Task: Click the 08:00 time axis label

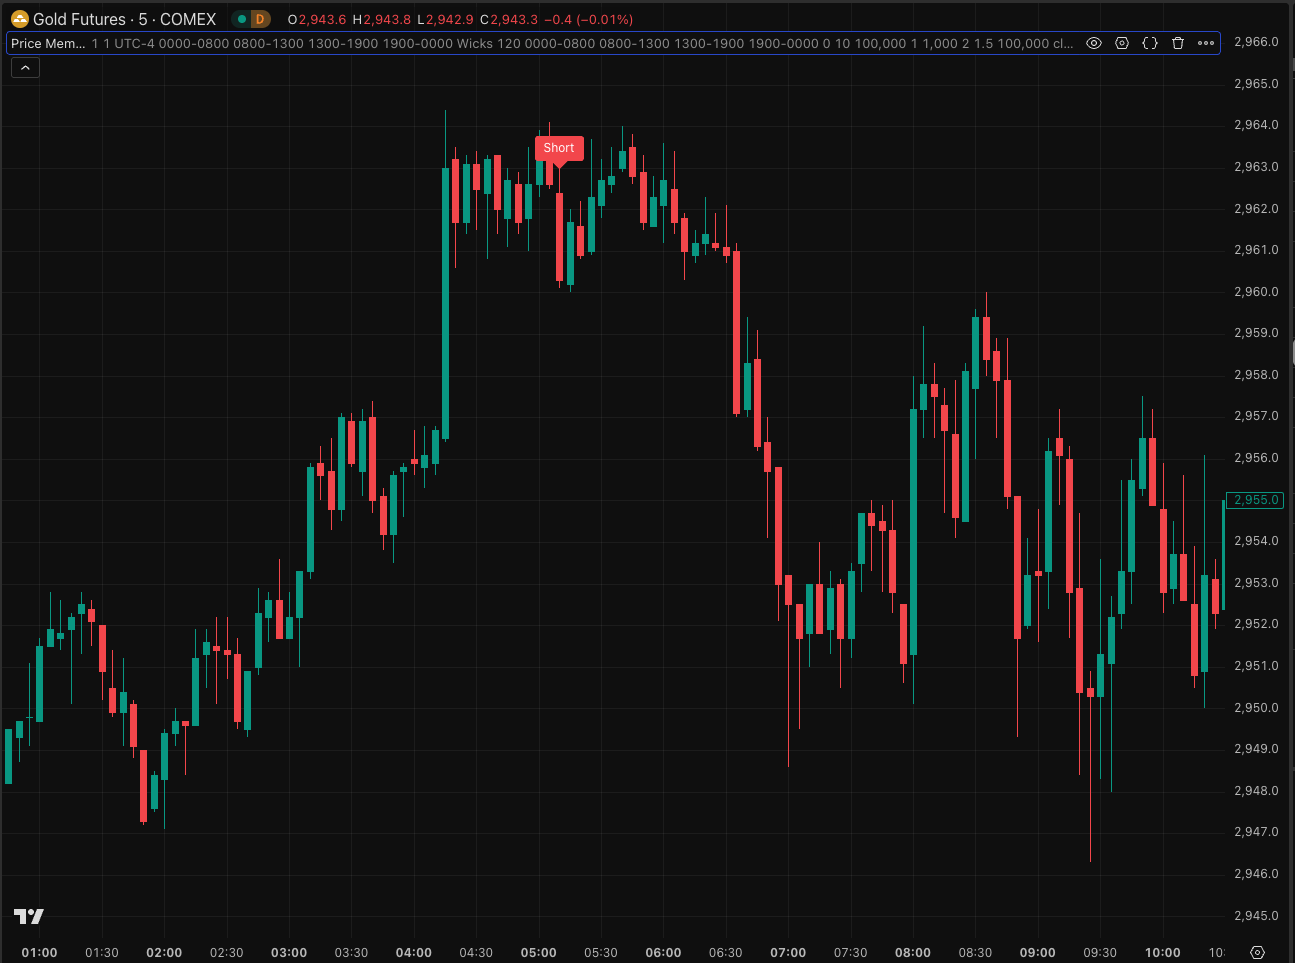Action: (x=913, y=952)
